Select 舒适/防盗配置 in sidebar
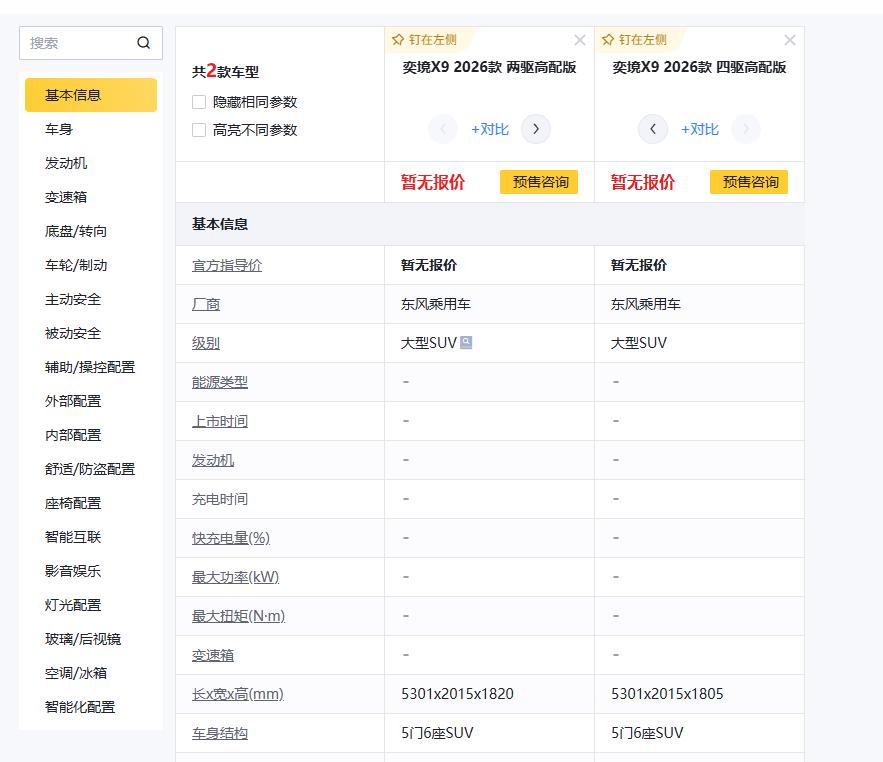Image resolution: width=883 pixels, height=762 pixels. click(90, 469)
